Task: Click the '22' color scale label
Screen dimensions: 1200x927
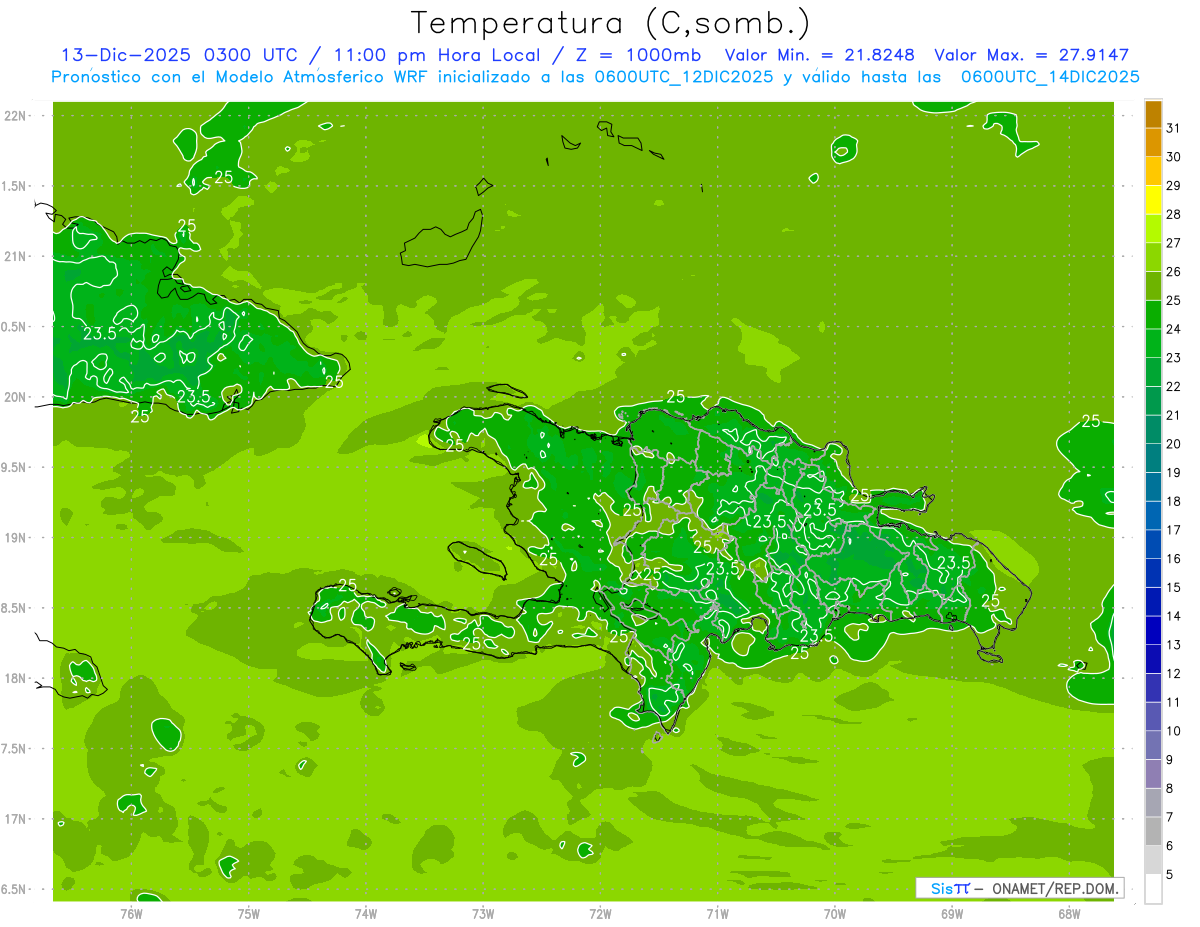Action: 1173,386
